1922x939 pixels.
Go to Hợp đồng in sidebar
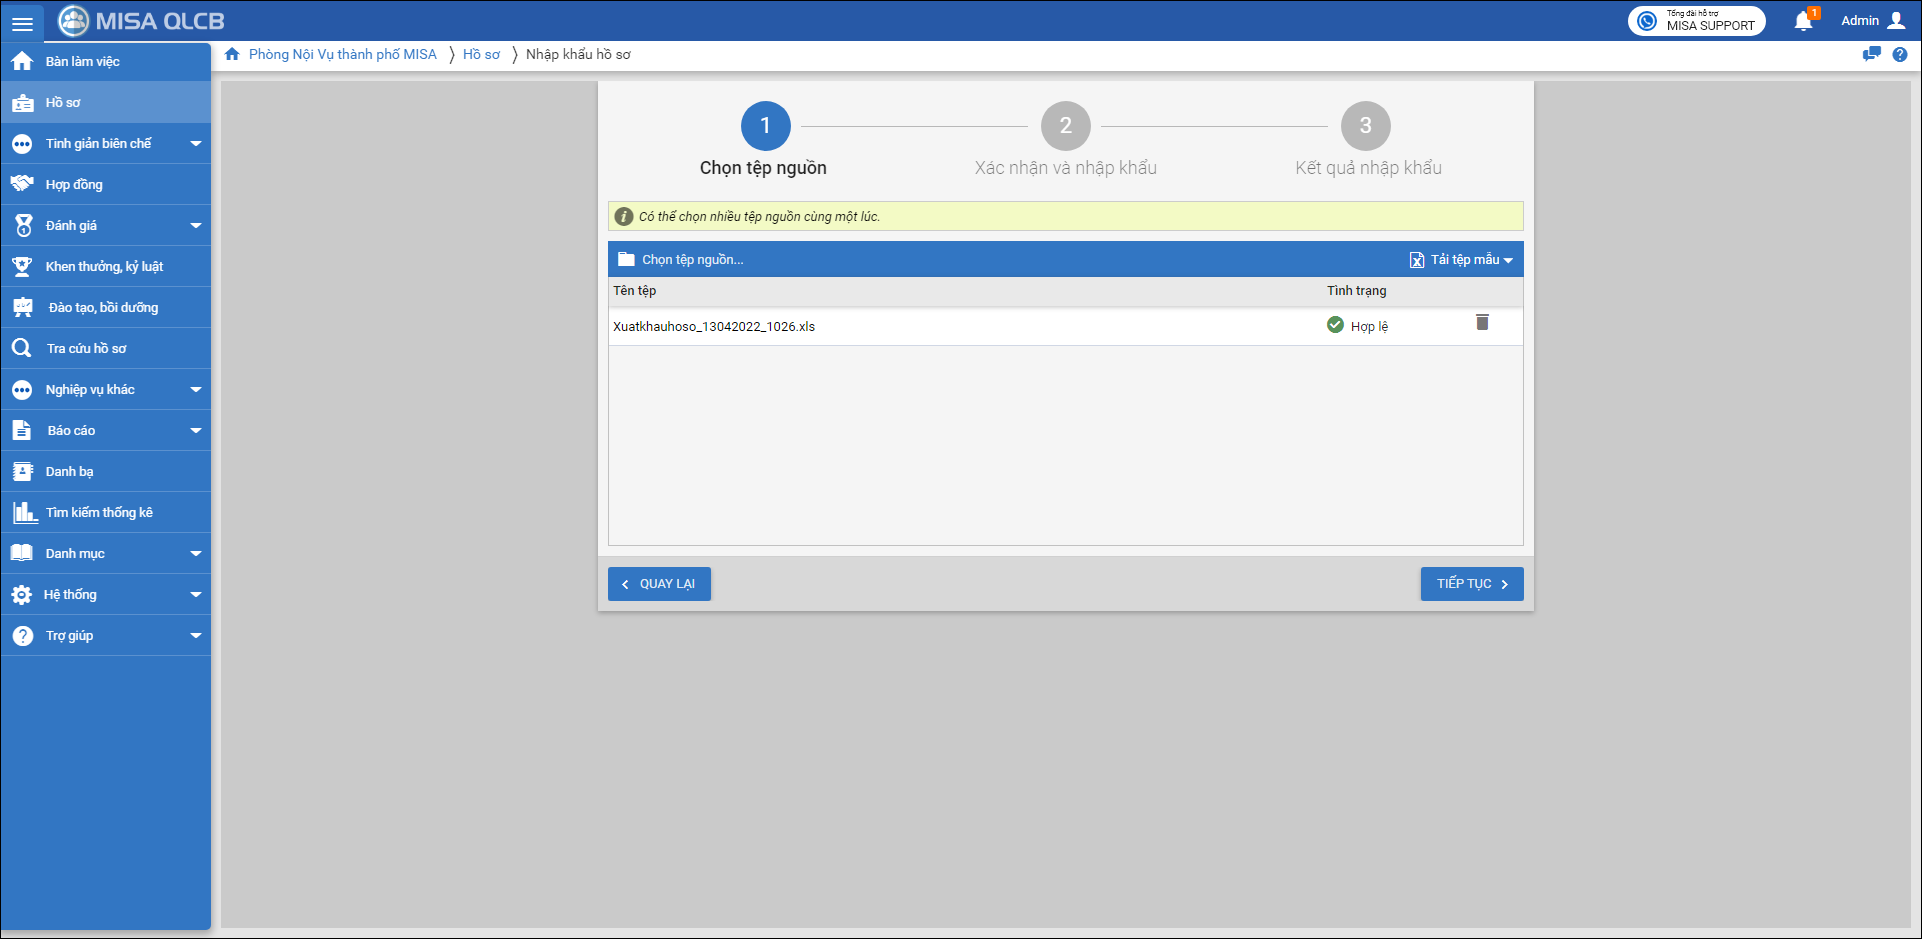[74, 185]
